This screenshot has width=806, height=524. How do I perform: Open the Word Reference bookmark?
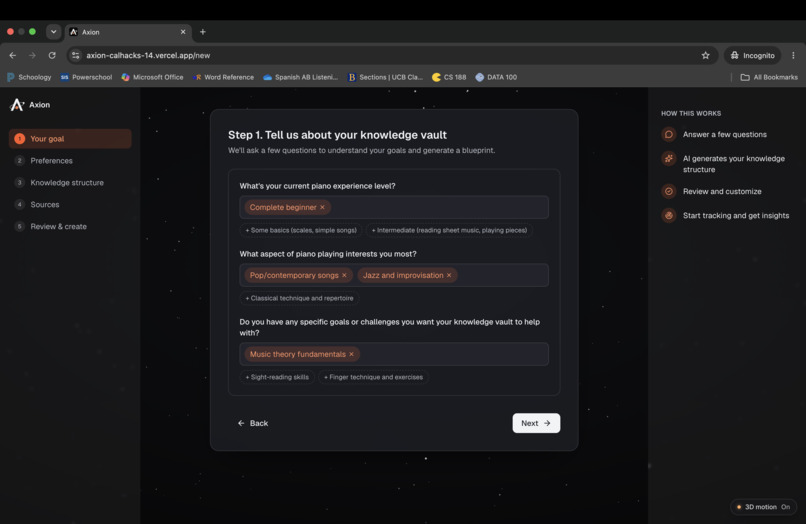[224, 77]
